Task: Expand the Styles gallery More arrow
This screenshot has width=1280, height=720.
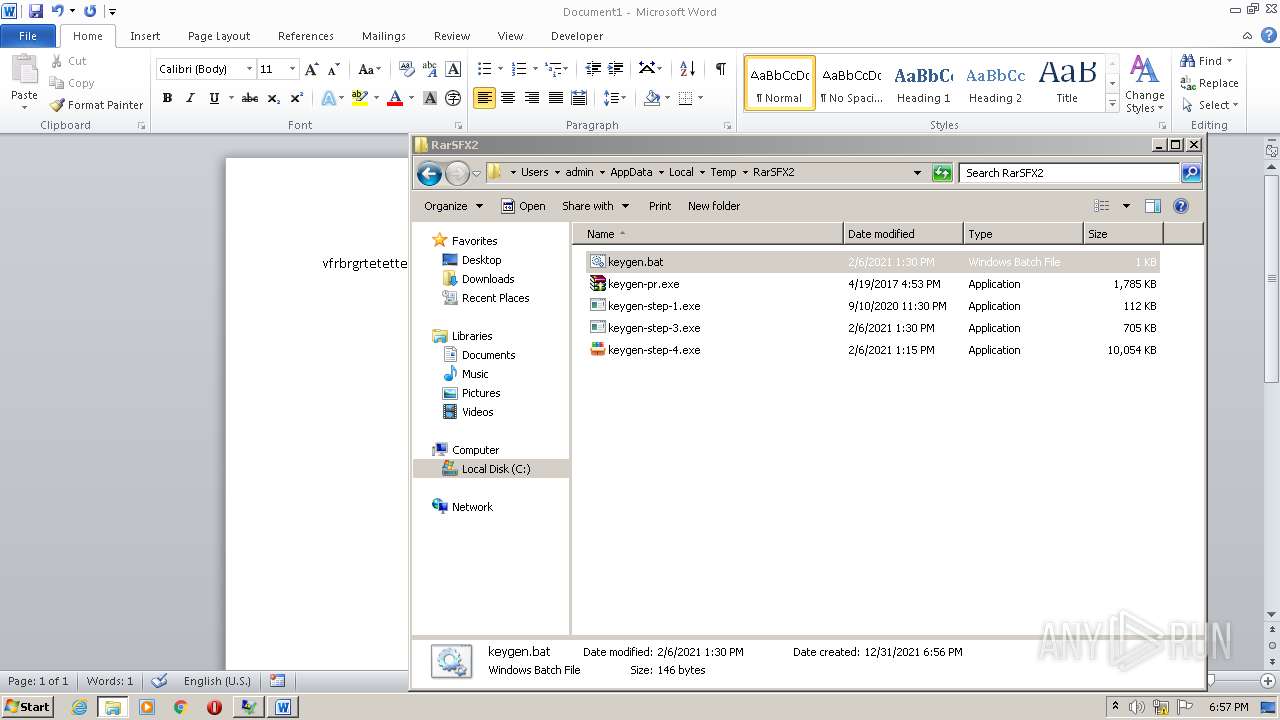Action: pos(1112,104)
